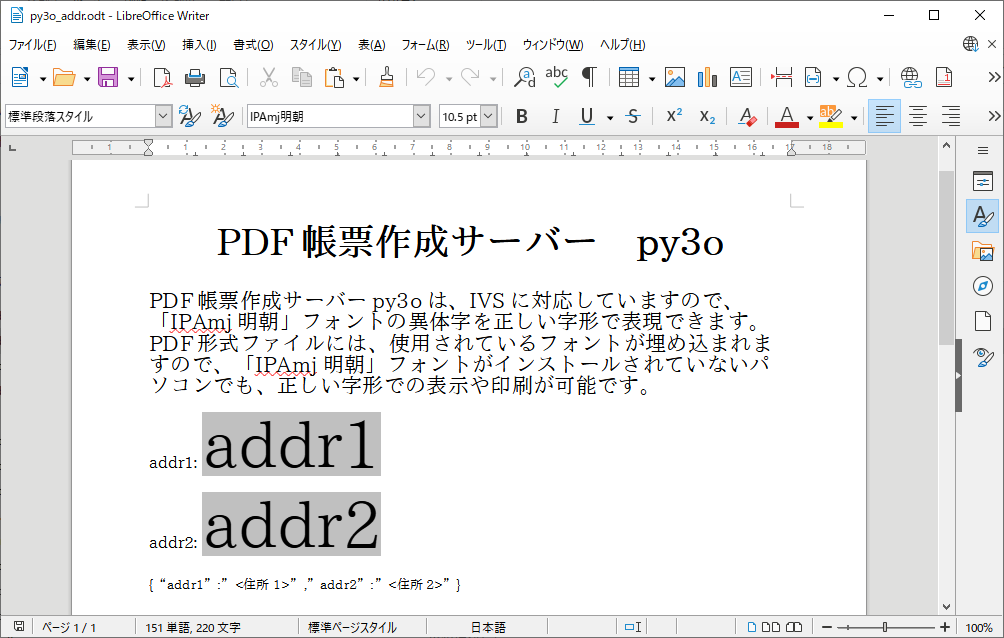Insert a chart
This screenshot has width=1004, height=638.
click(x=708, y=78)
